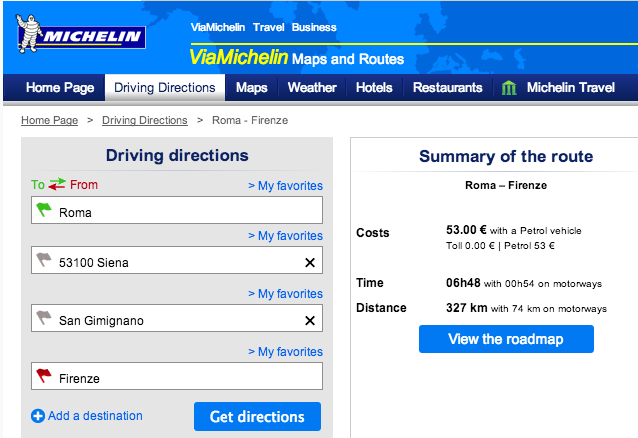Click the grey flag next to San Gimignano

(44, 318)
